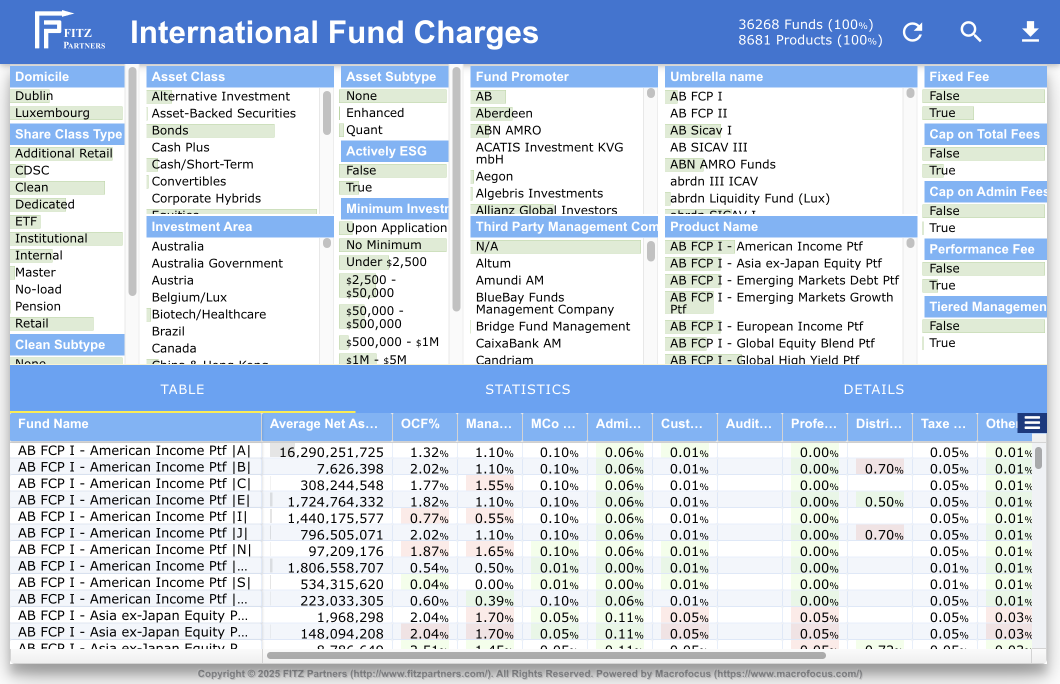
Task: Select False under Performance Fee
Action: click(x=944, y=268)
